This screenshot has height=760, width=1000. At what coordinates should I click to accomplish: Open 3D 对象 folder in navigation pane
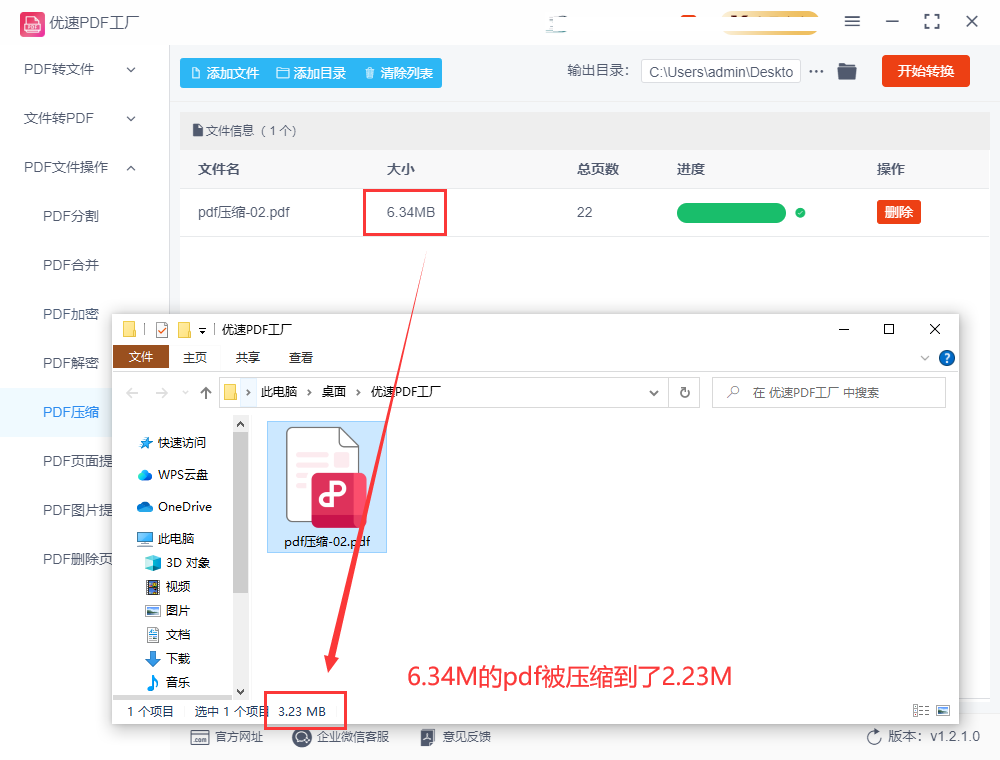[177, 563]
